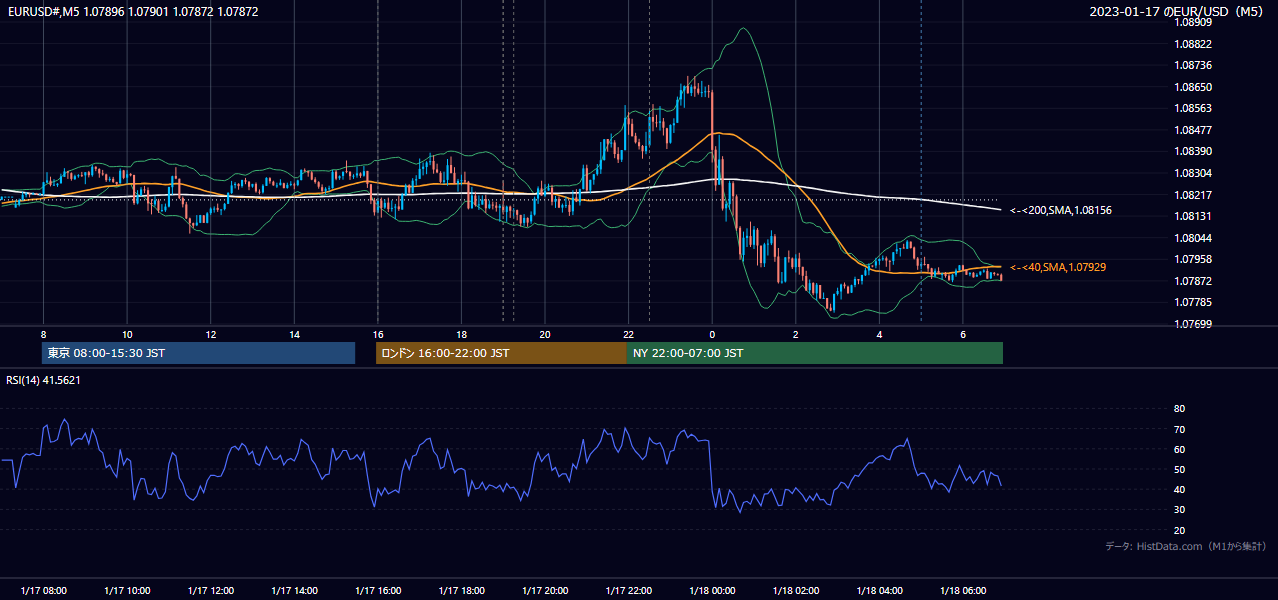
Task: Click the HistData.com data source credit
Action: coord(1186,546)
